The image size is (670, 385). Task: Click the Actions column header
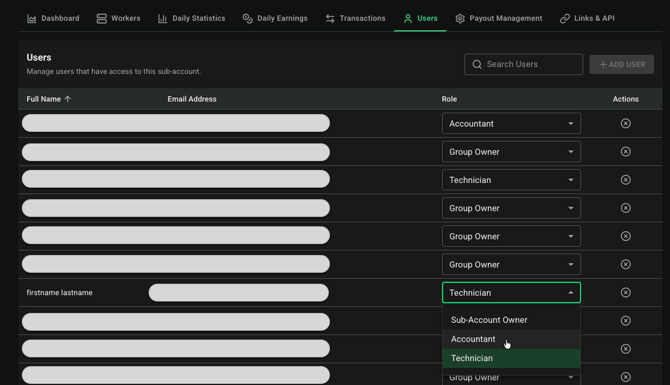pos(626,99)
